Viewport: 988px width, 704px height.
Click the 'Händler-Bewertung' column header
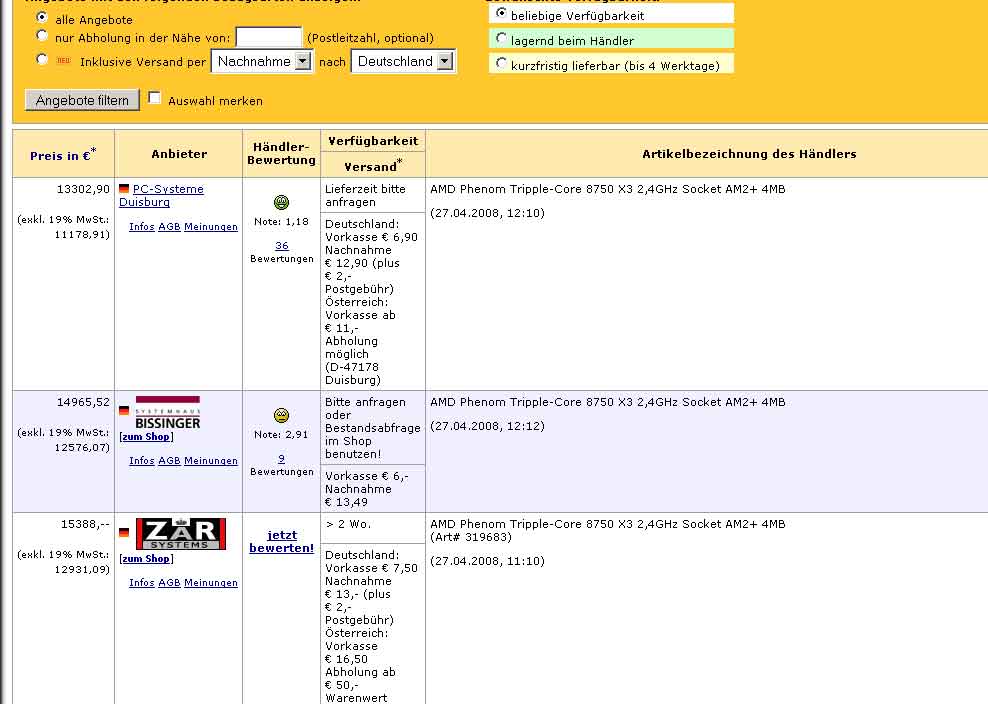point(282,154)
